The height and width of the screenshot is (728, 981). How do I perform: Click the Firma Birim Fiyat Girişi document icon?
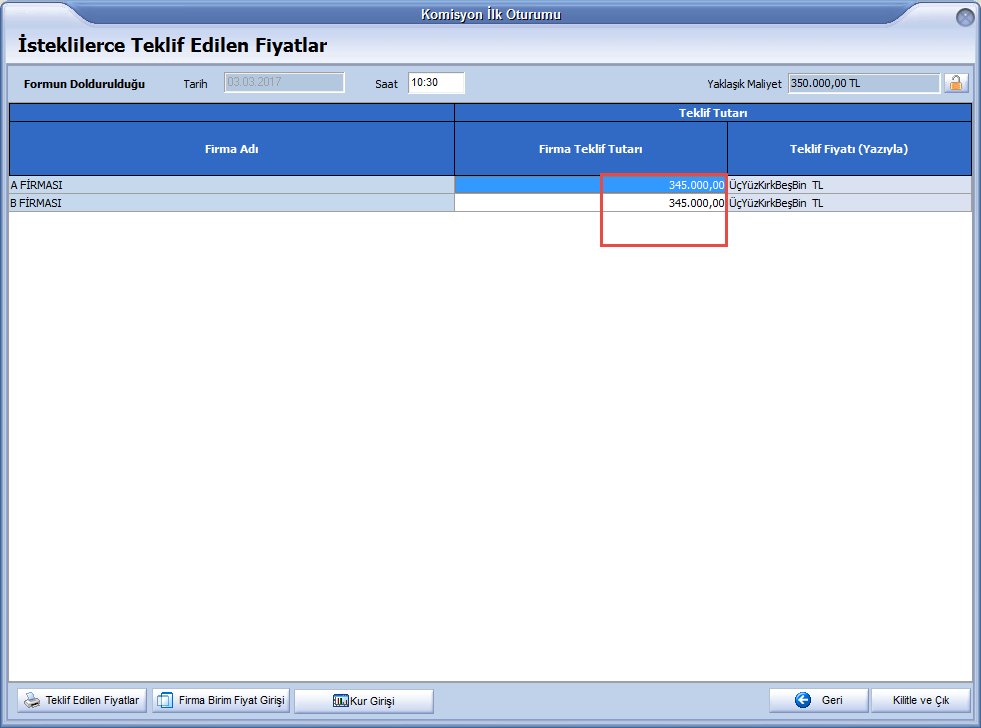coord(166,700)
